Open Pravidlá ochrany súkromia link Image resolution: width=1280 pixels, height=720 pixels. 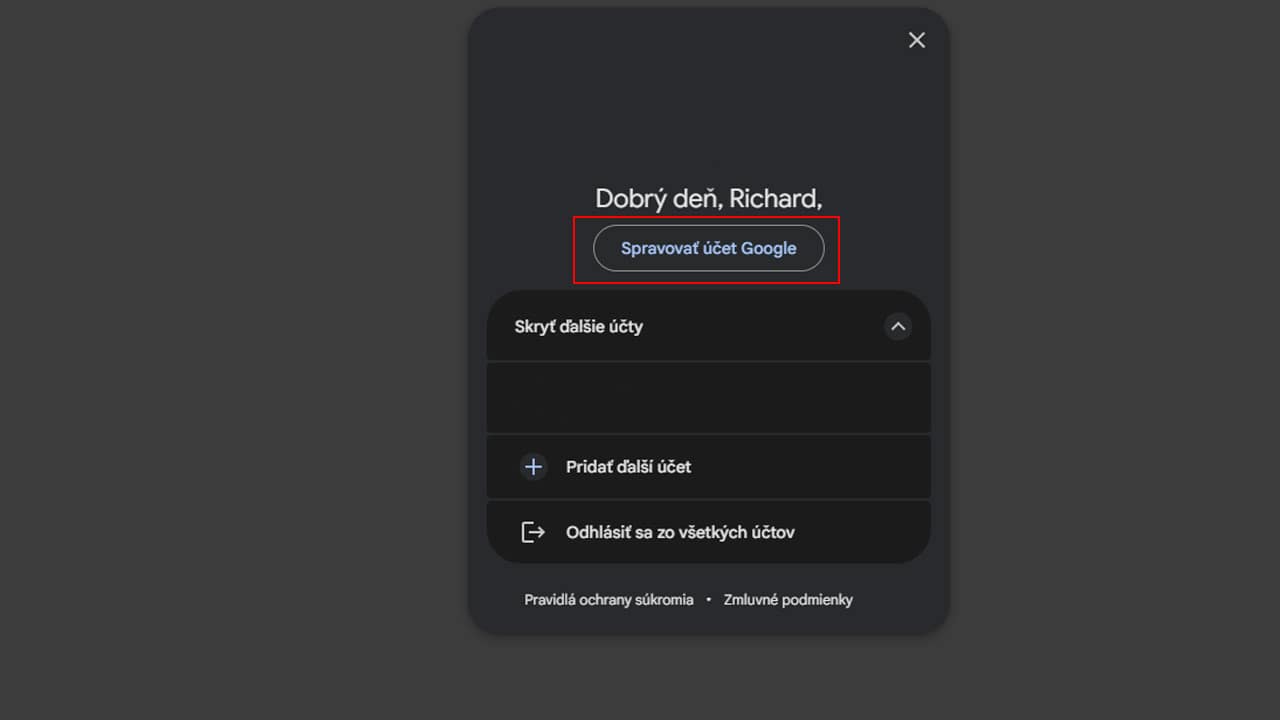point(608,600)
